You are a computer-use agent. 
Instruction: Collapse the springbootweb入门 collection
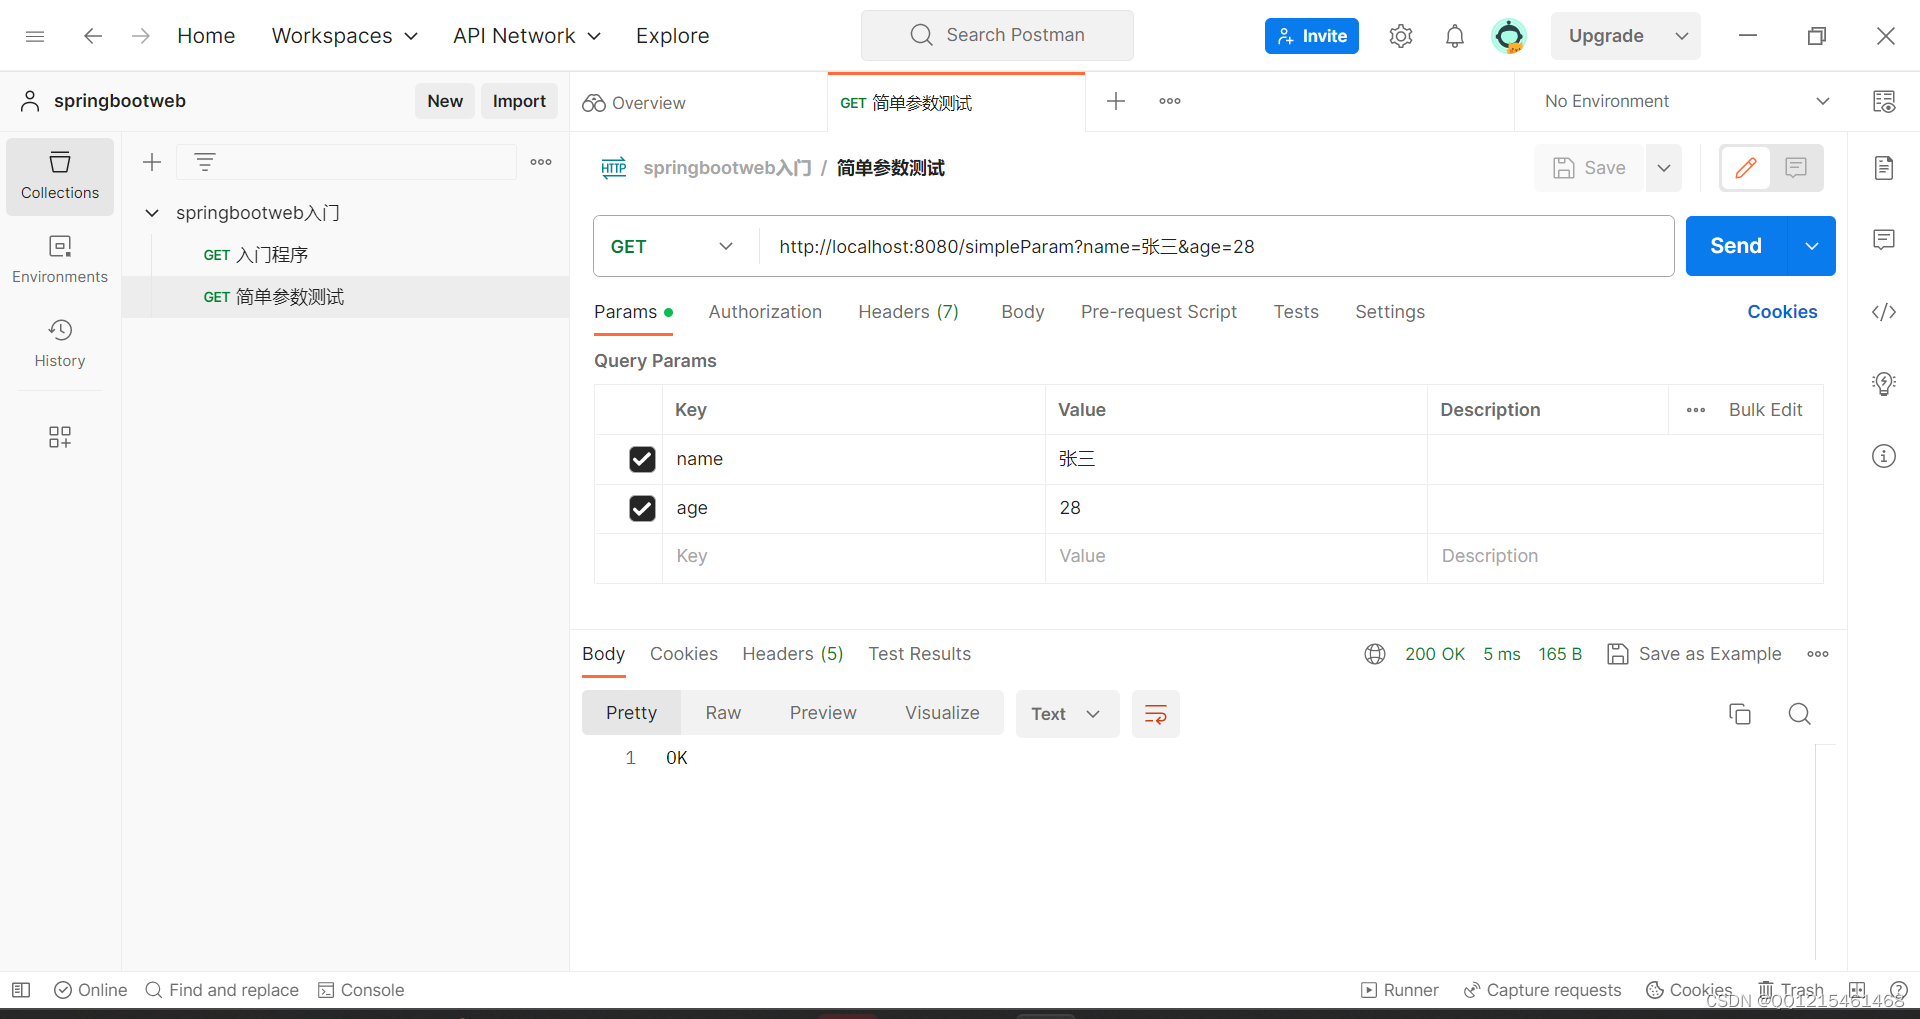click(152, 213)
